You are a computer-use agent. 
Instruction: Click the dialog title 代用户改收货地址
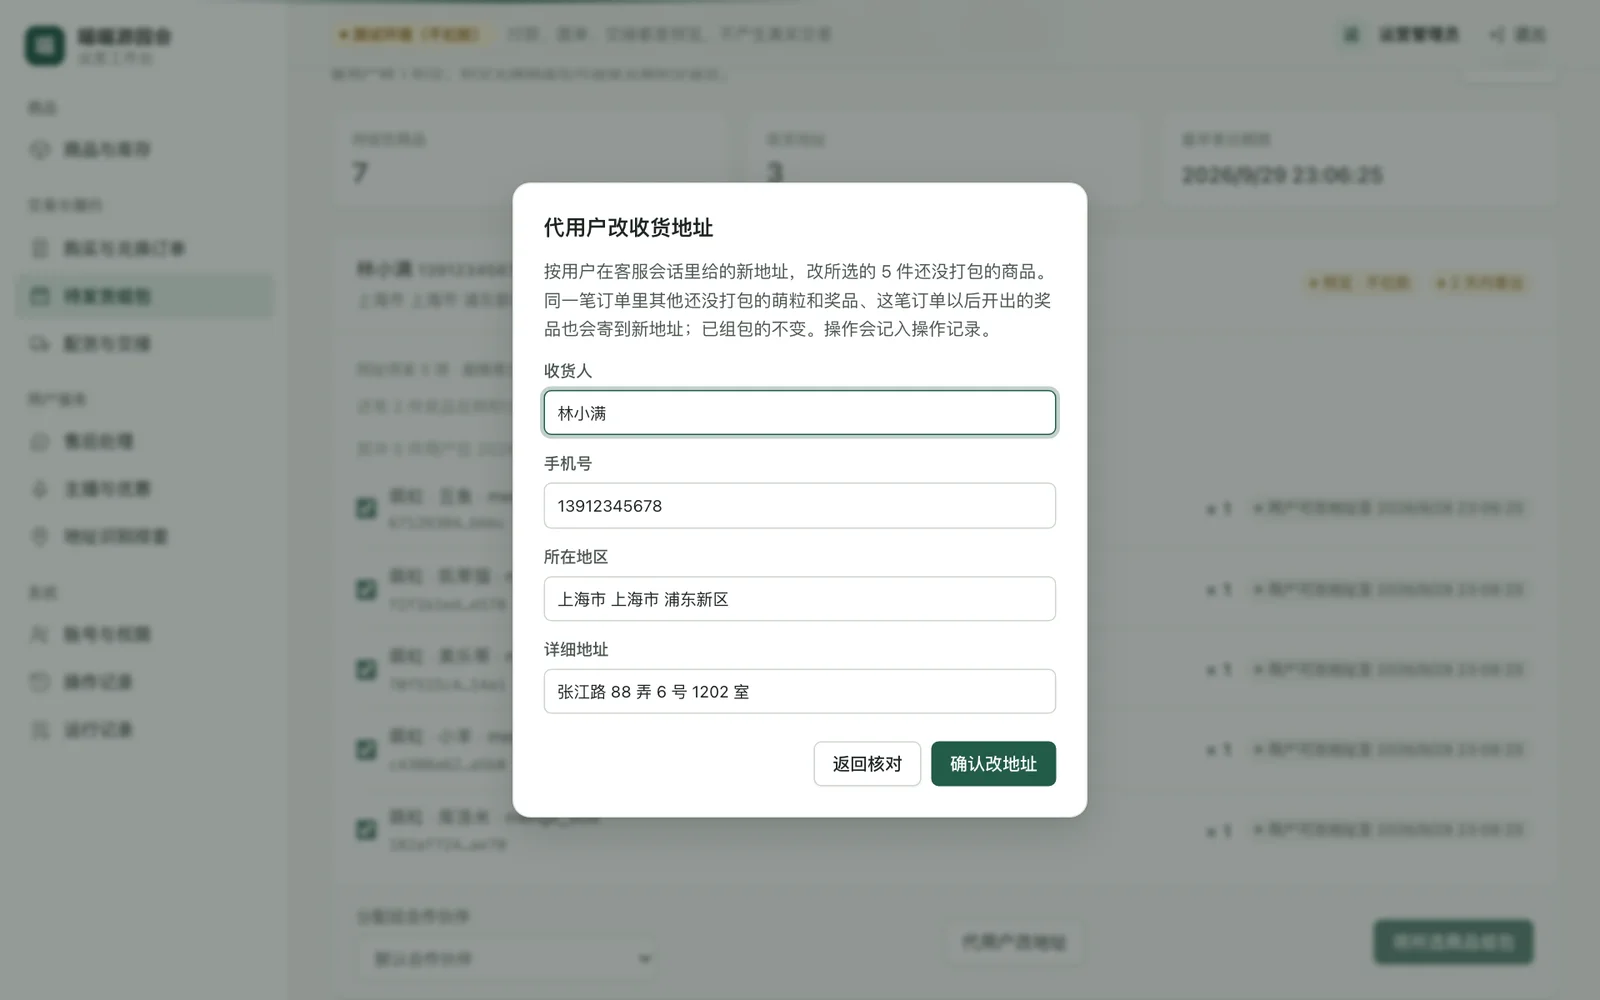pyautogui.click(x=628, y=228)
